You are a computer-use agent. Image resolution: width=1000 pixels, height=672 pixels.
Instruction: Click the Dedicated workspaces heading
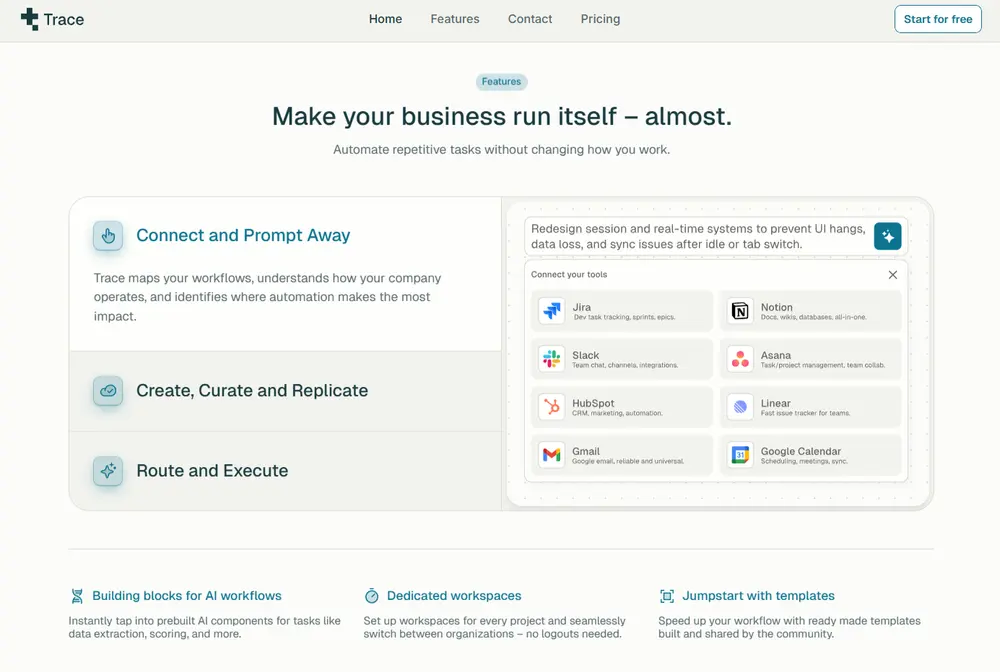454,596
